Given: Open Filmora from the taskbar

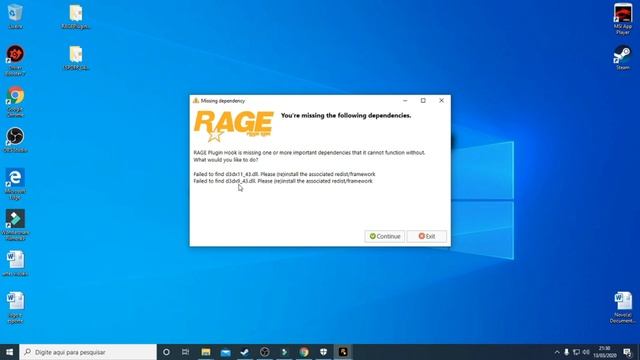Looking at the screenshot, I should coord(284,352).
